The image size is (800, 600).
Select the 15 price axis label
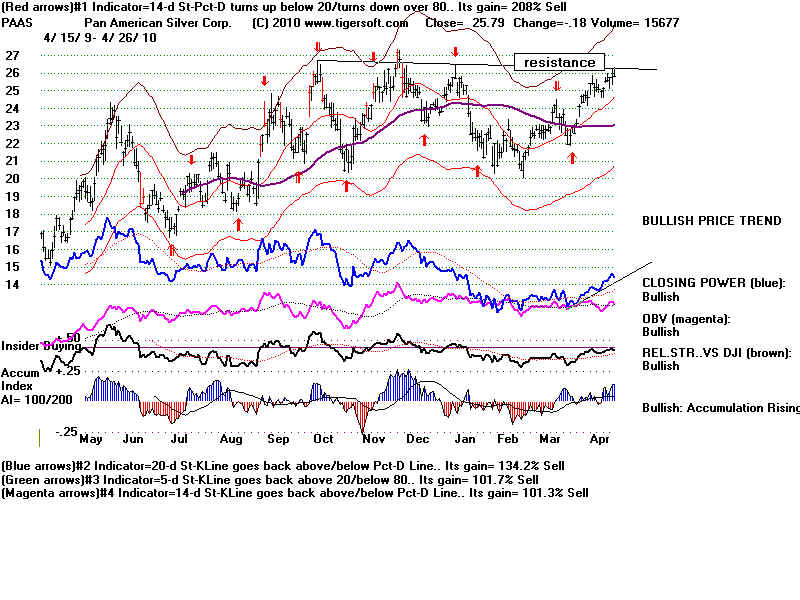pyautogui.click(x=12, y=267)
